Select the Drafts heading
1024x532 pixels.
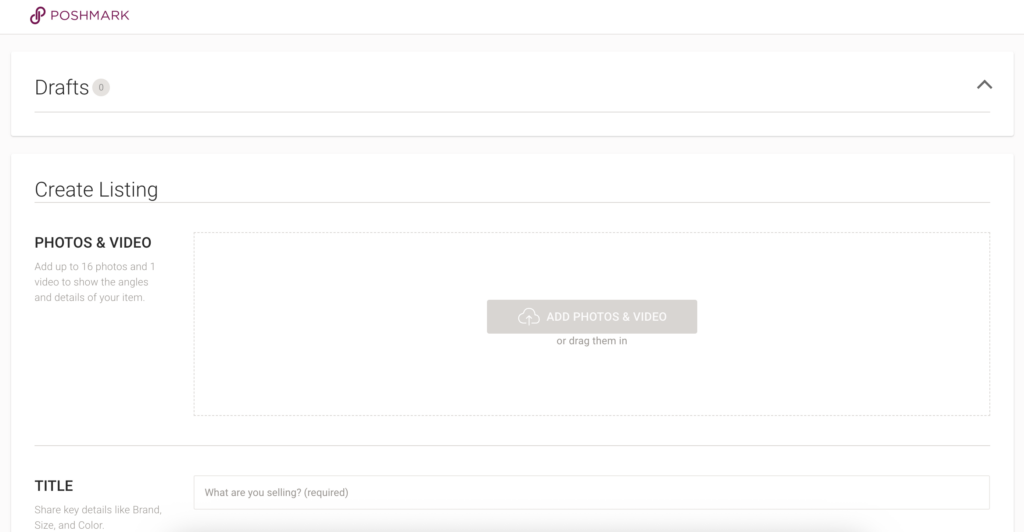coord(61,87)
